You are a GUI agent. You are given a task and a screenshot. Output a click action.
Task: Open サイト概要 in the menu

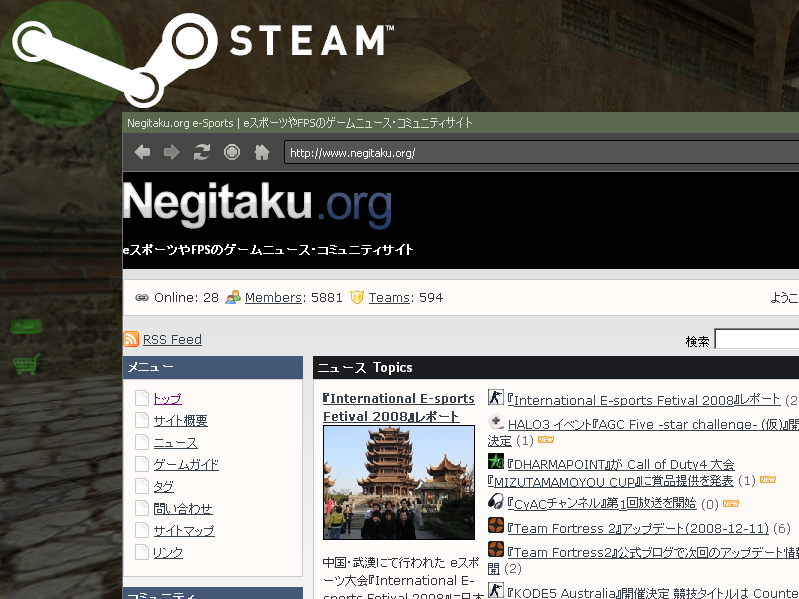tap(181, 421)
